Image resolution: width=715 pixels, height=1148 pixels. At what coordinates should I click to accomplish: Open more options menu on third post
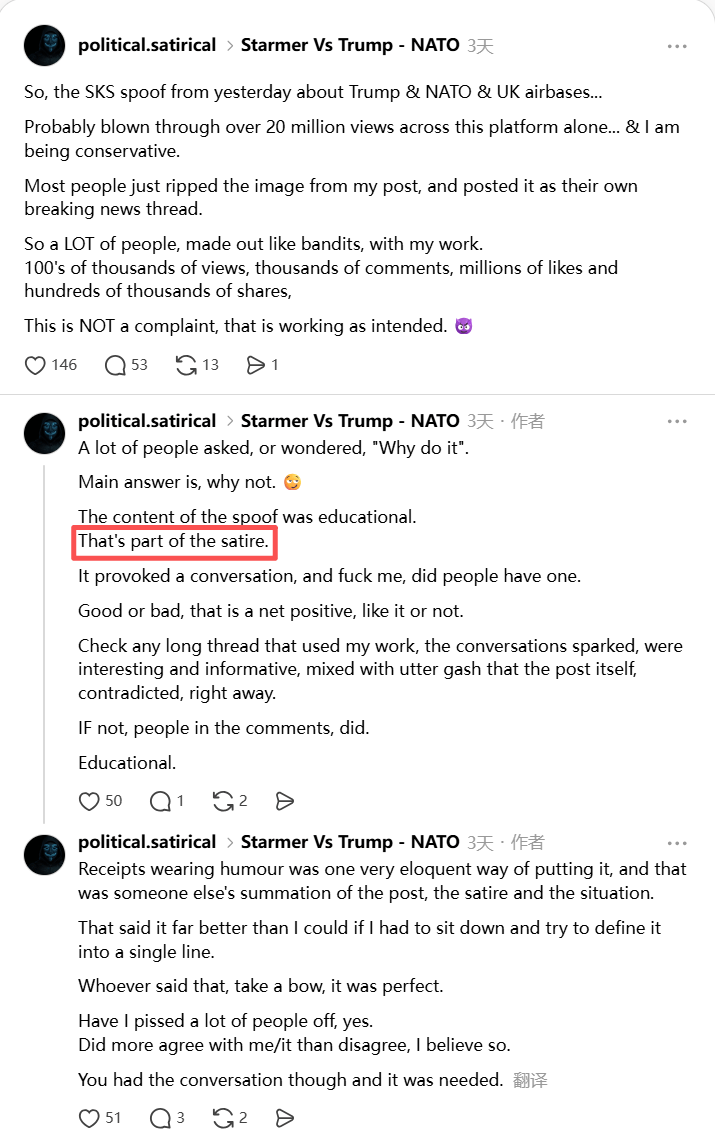(x=677, y=843)
